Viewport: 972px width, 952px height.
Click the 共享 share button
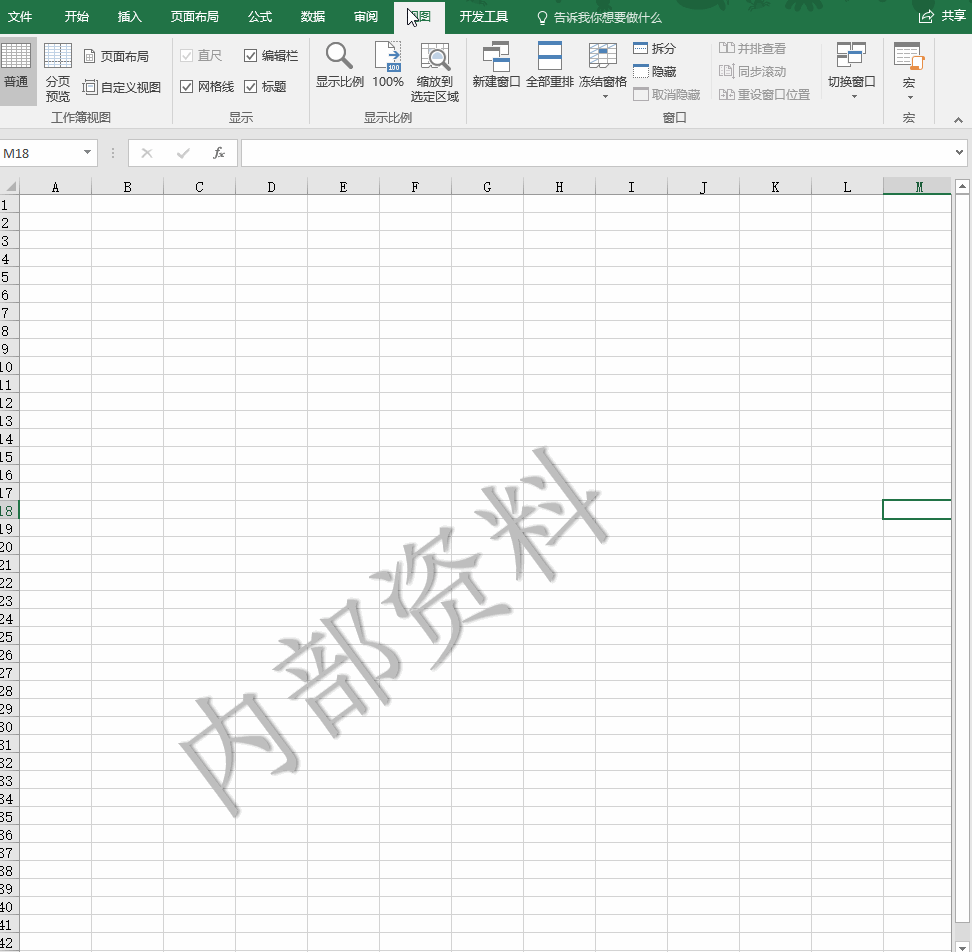coord(942,17)
